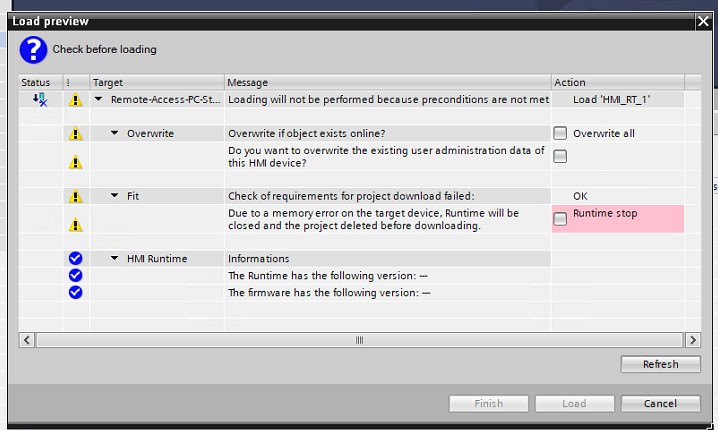This screenshot has width=718, height=430.
Task: Click the load status icon for Remote-Access-PC
Action: [40, 99]
